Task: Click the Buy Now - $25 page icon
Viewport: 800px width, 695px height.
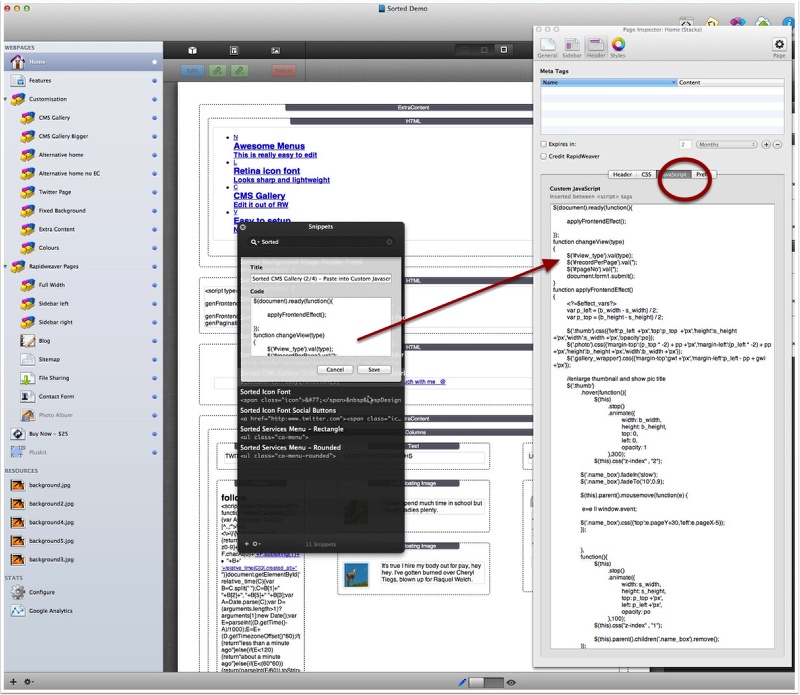Action: pyautogui.click(x=18, y=434)
